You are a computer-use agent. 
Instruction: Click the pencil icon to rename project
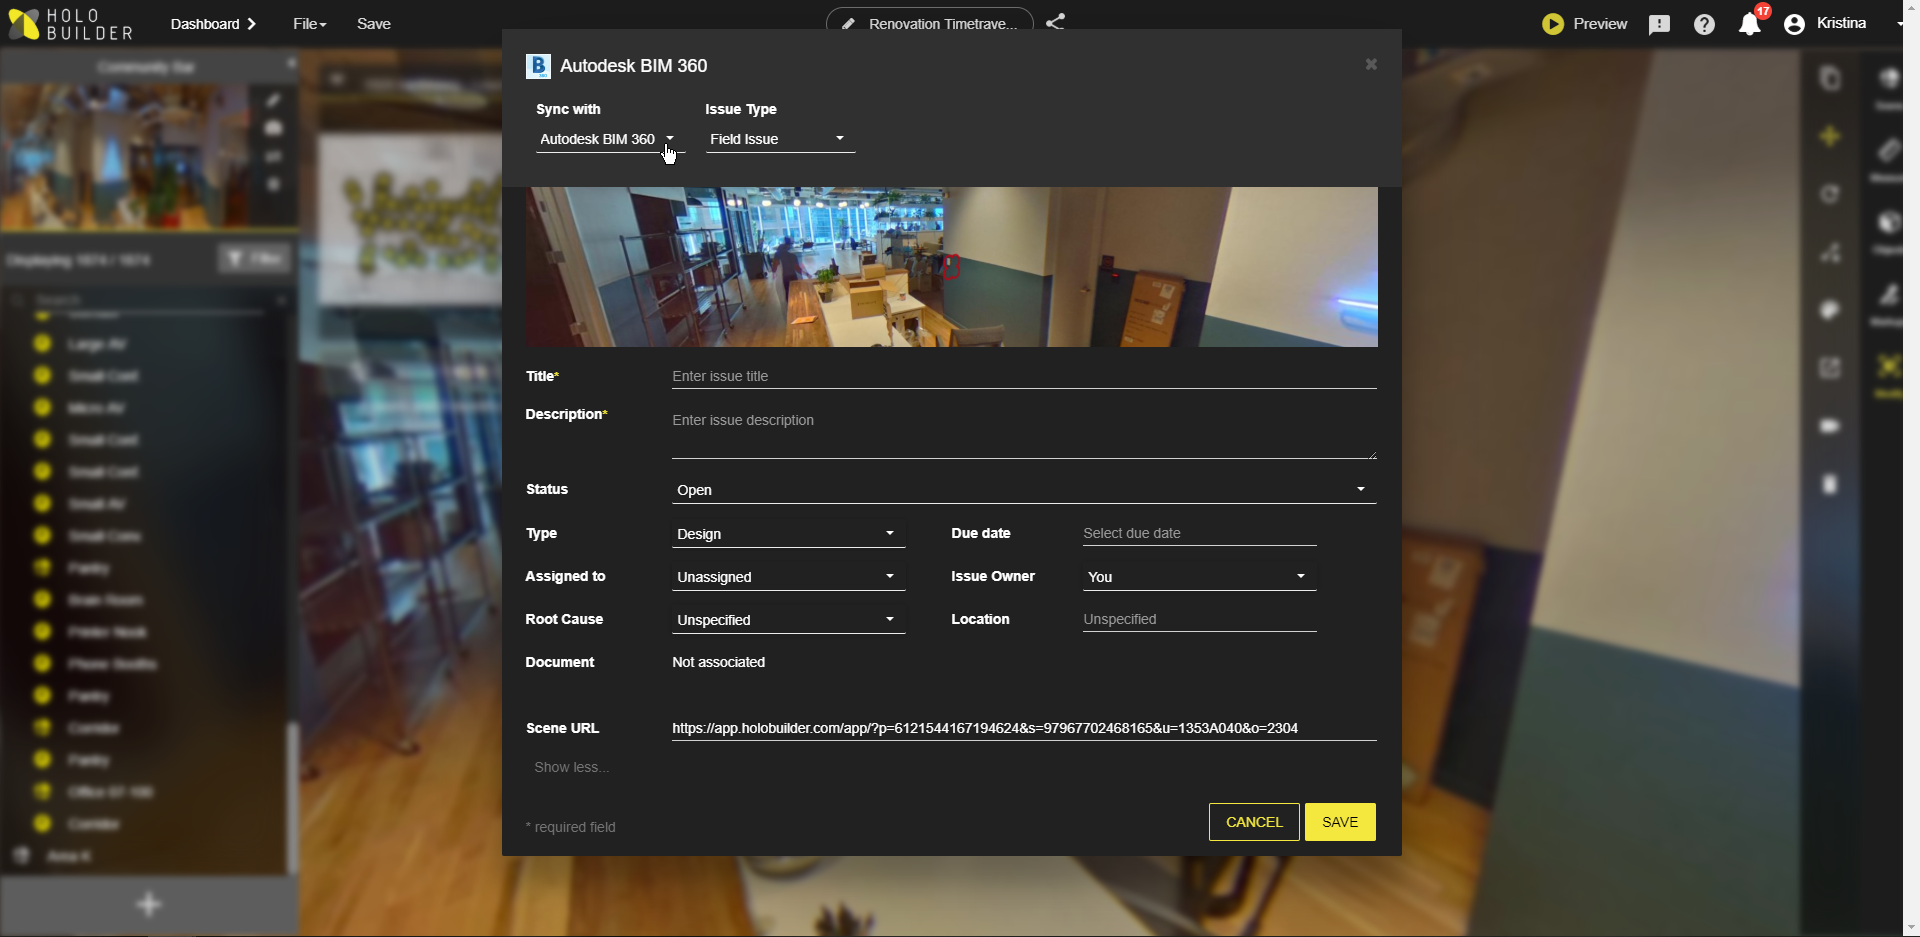pyautogui.click(x=848, y=24)
